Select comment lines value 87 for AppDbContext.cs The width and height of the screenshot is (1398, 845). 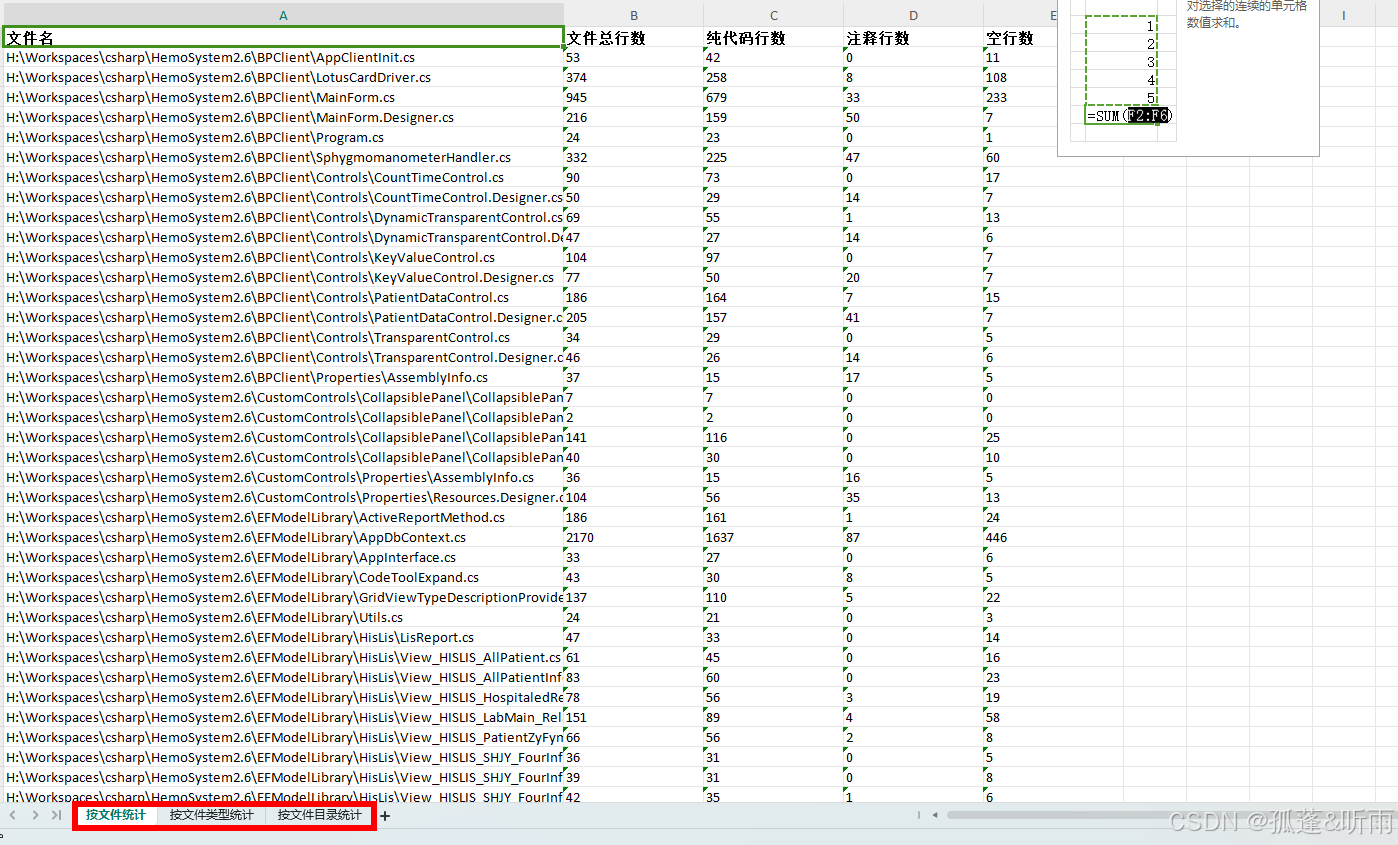click(x=913, y=538)
